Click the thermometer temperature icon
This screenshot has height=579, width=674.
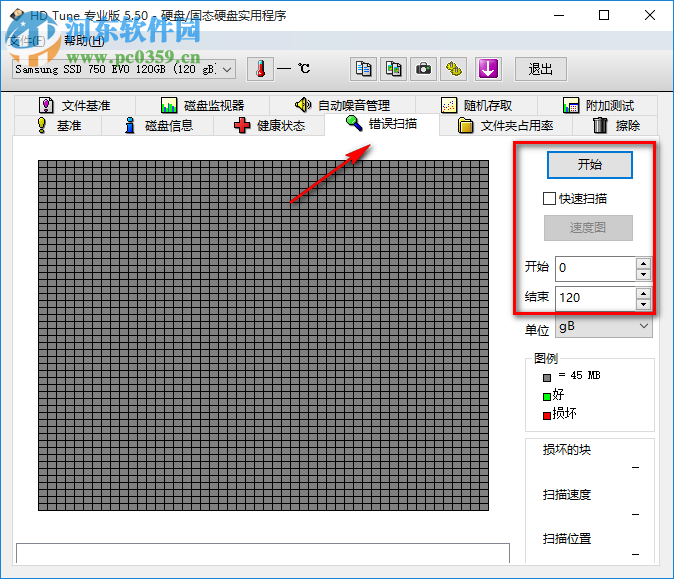pos(260,69)
